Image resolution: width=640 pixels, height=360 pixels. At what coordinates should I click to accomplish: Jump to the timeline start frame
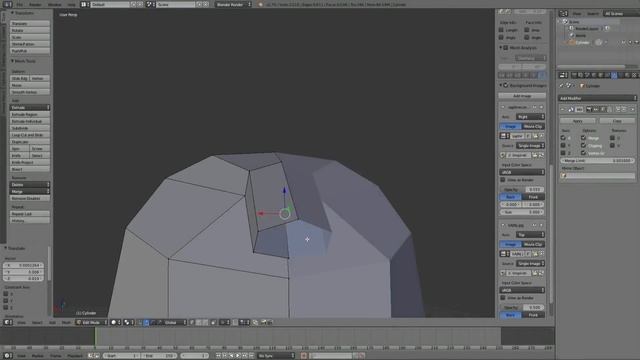click(218, 356)
